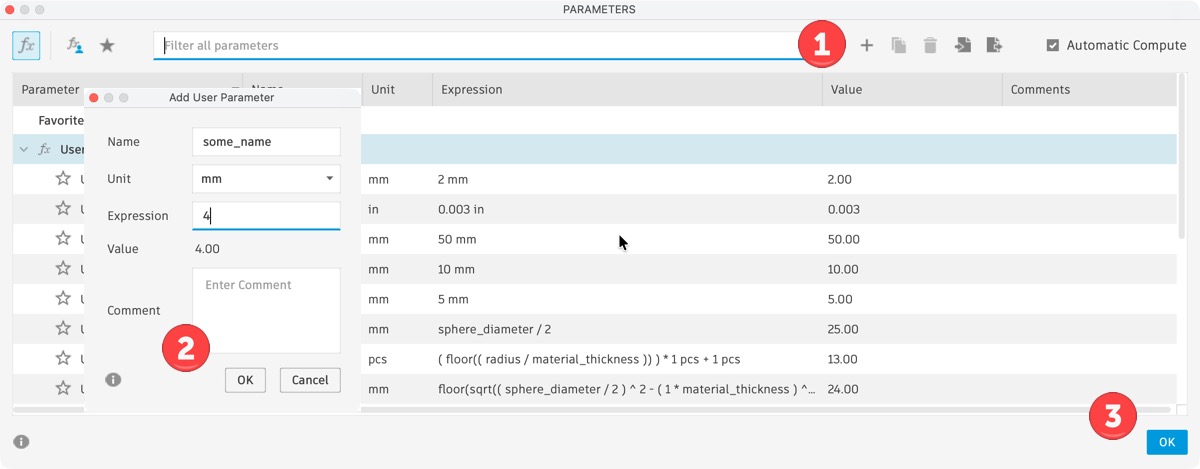The width and height of the screenshot is (1200, 469).
Task: Filter by user parameters icon
Action: [75, 46]
